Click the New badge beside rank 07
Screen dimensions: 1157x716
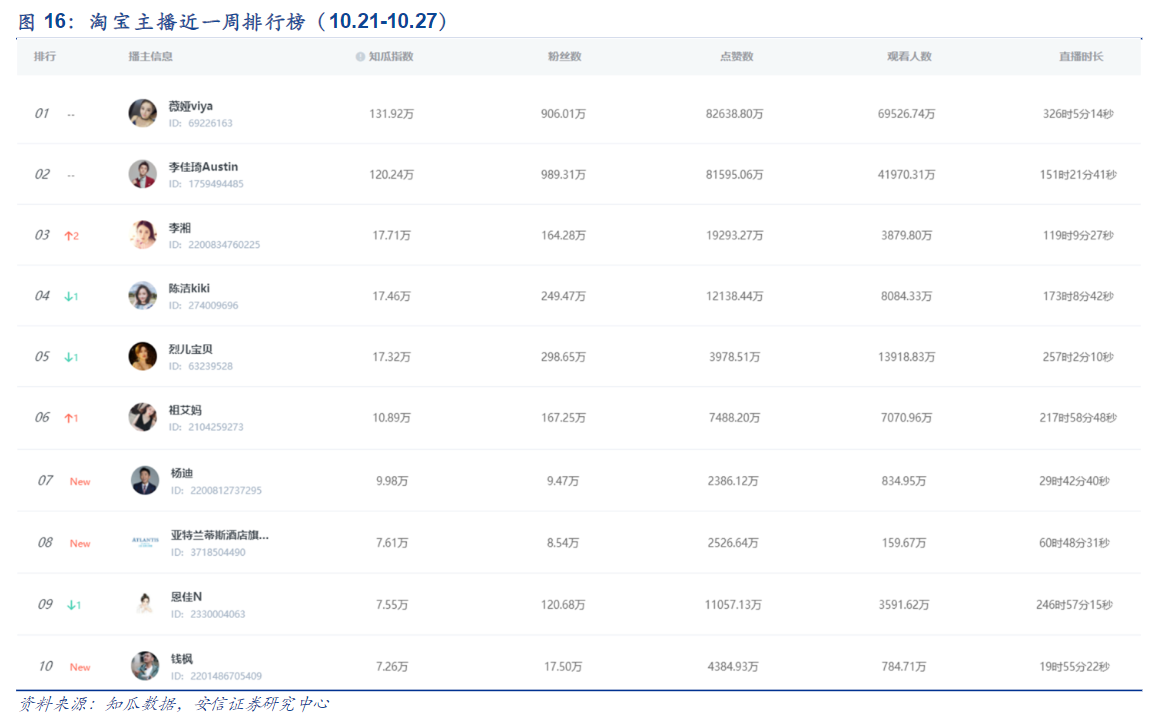click(x=80, y=482)
